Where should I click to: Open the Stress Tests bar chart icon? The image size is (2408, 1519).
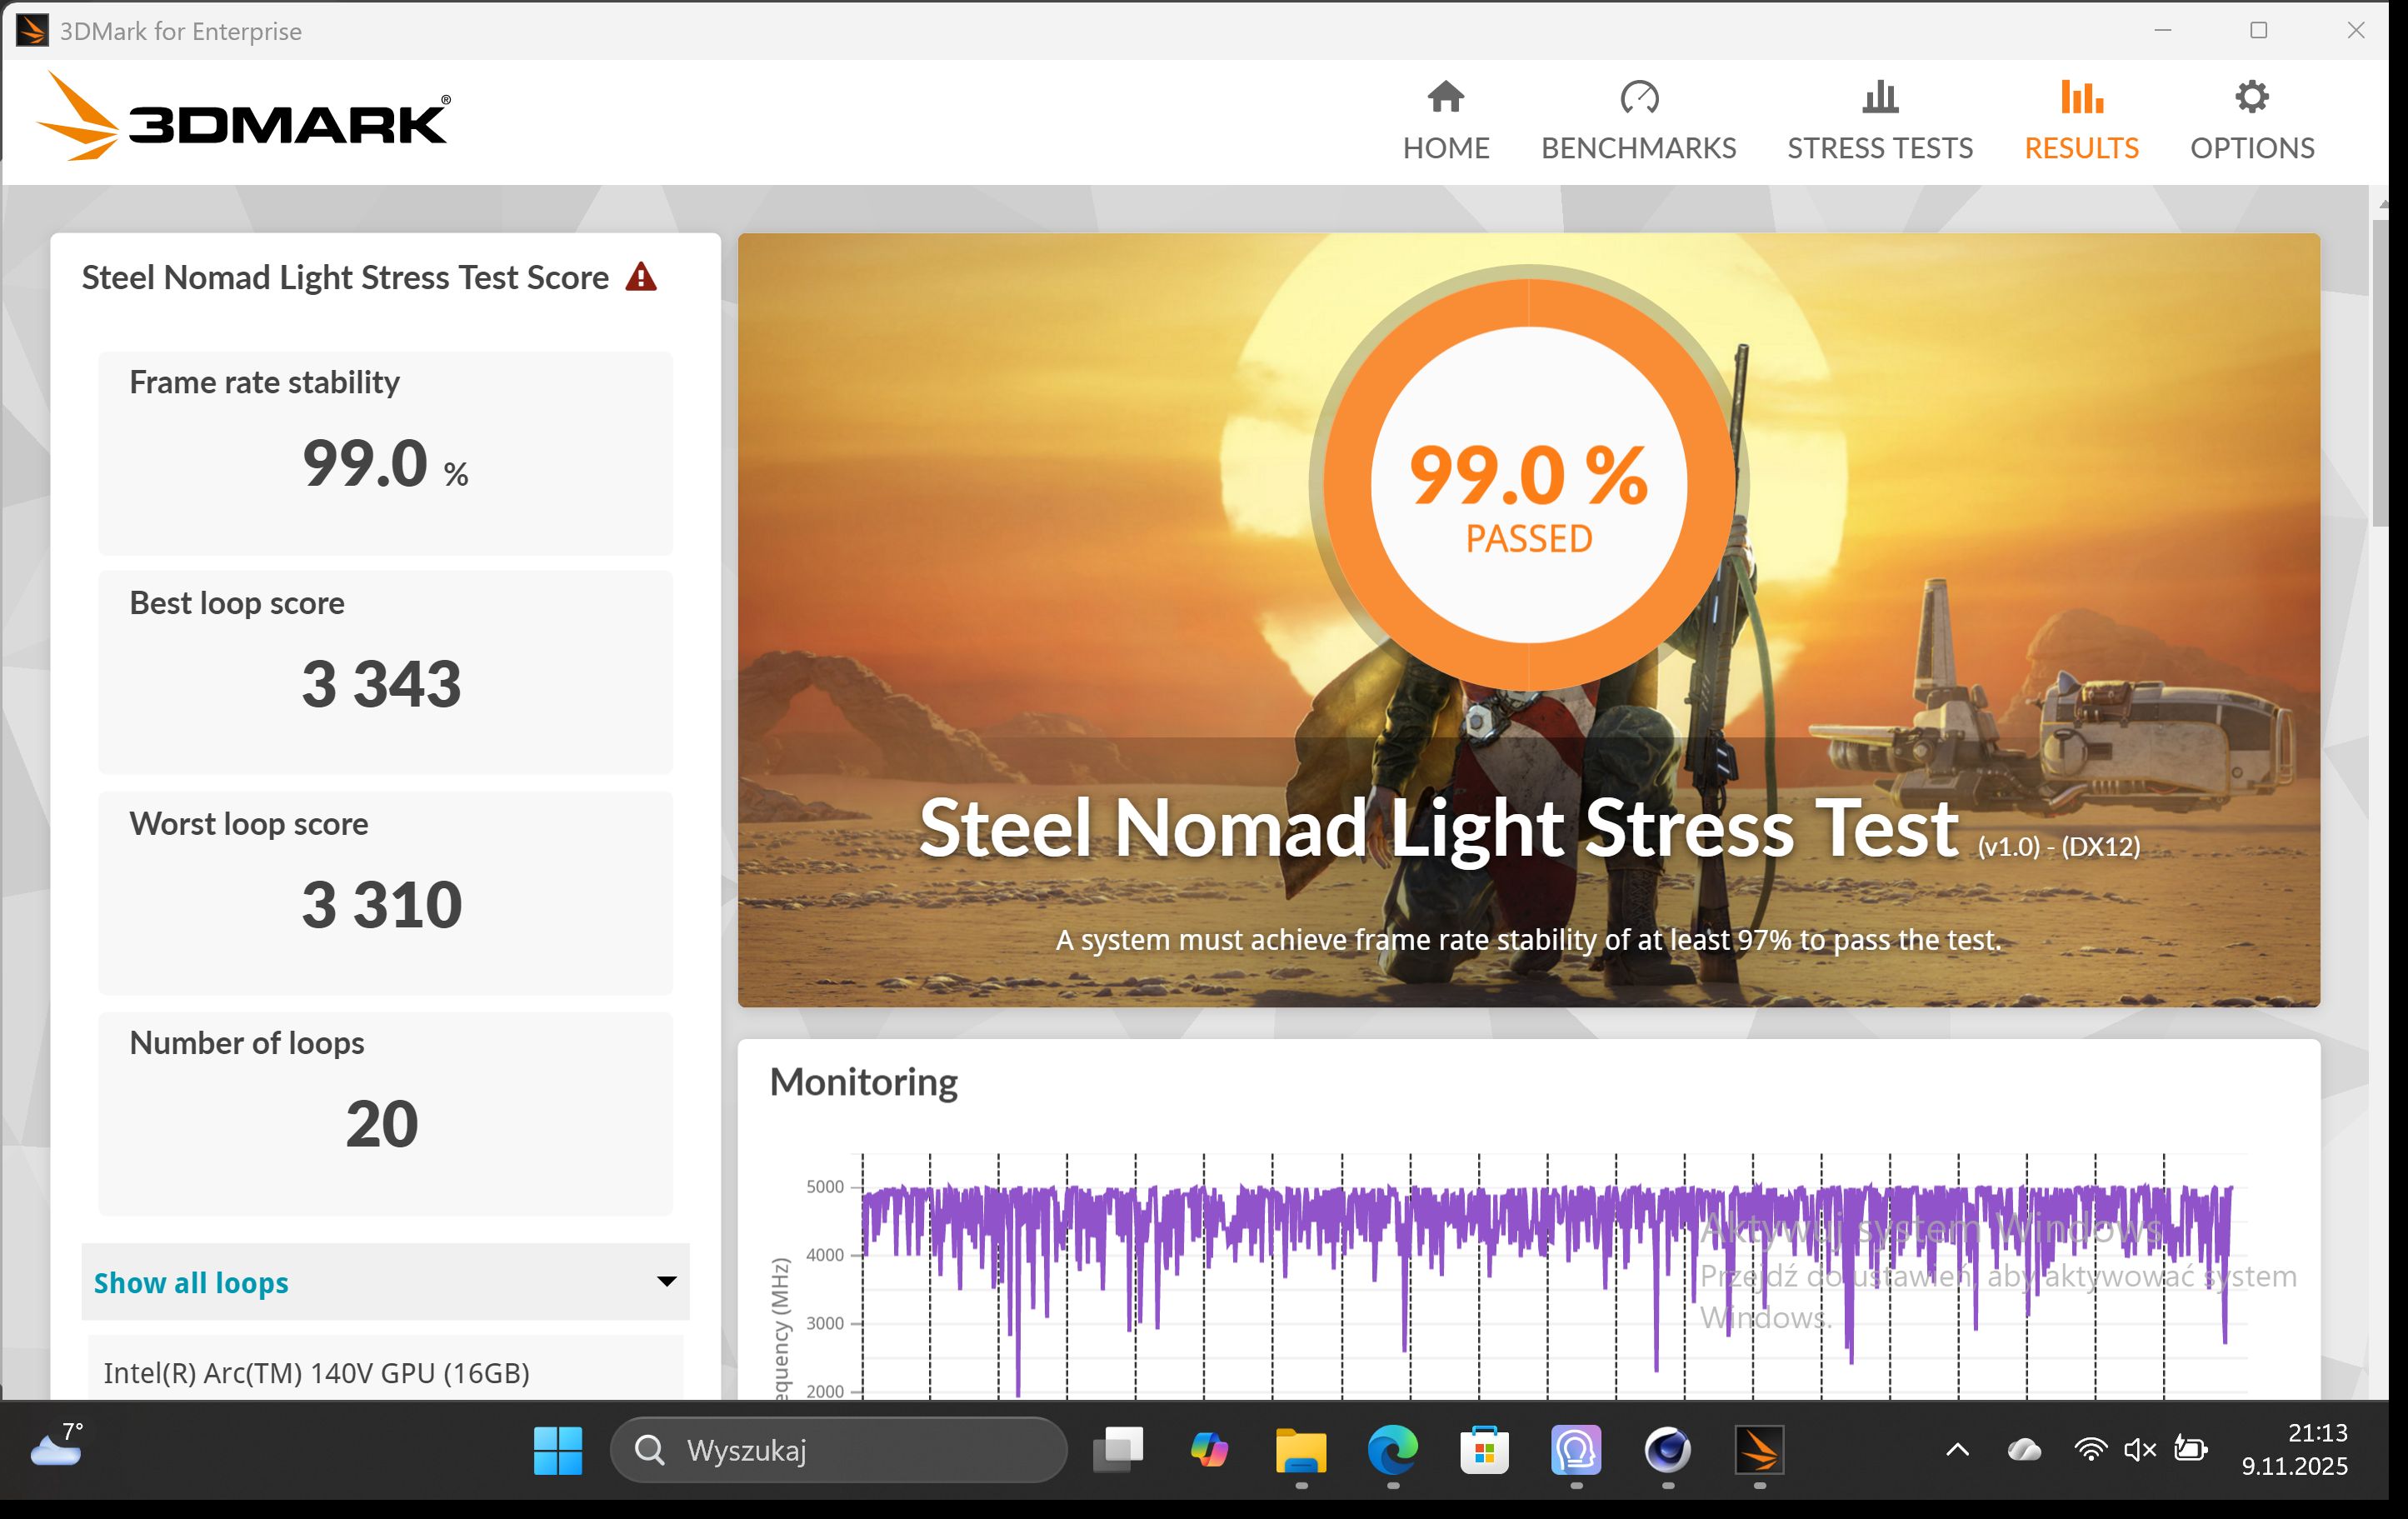click(1880, 97)
